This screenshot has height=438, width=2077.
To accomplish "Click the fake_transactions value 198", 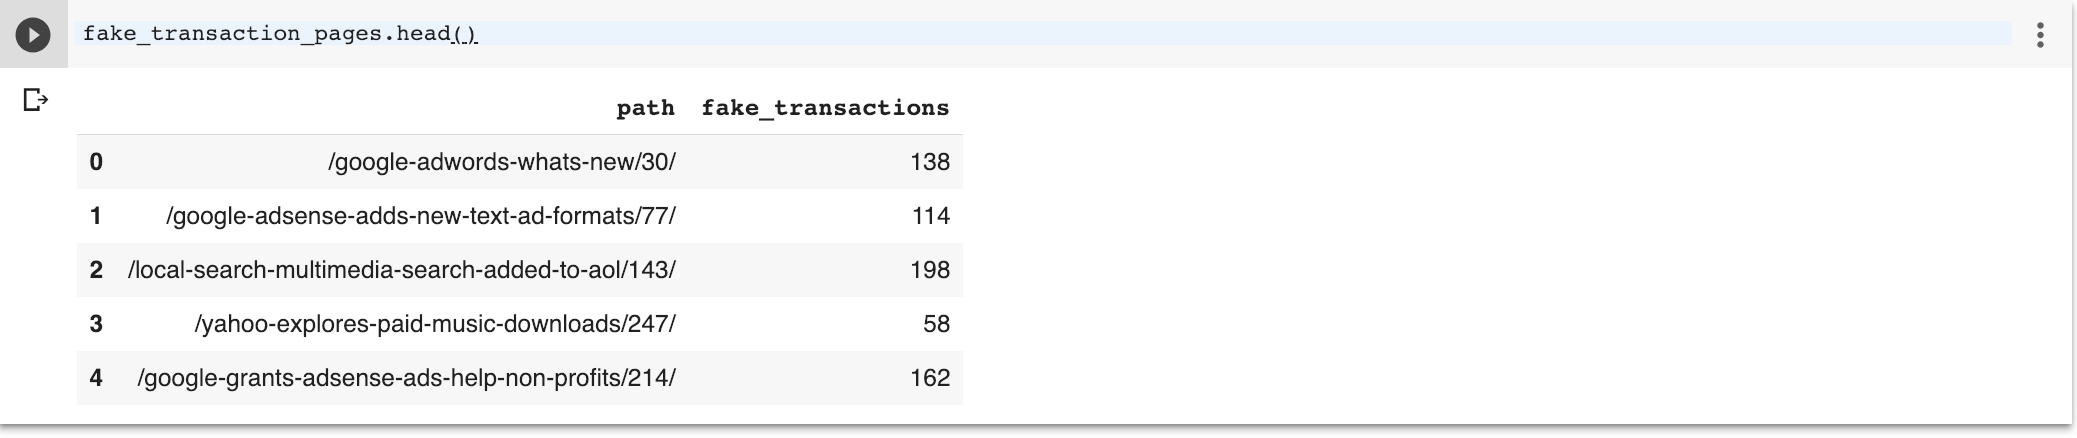I will coord(929,270).
